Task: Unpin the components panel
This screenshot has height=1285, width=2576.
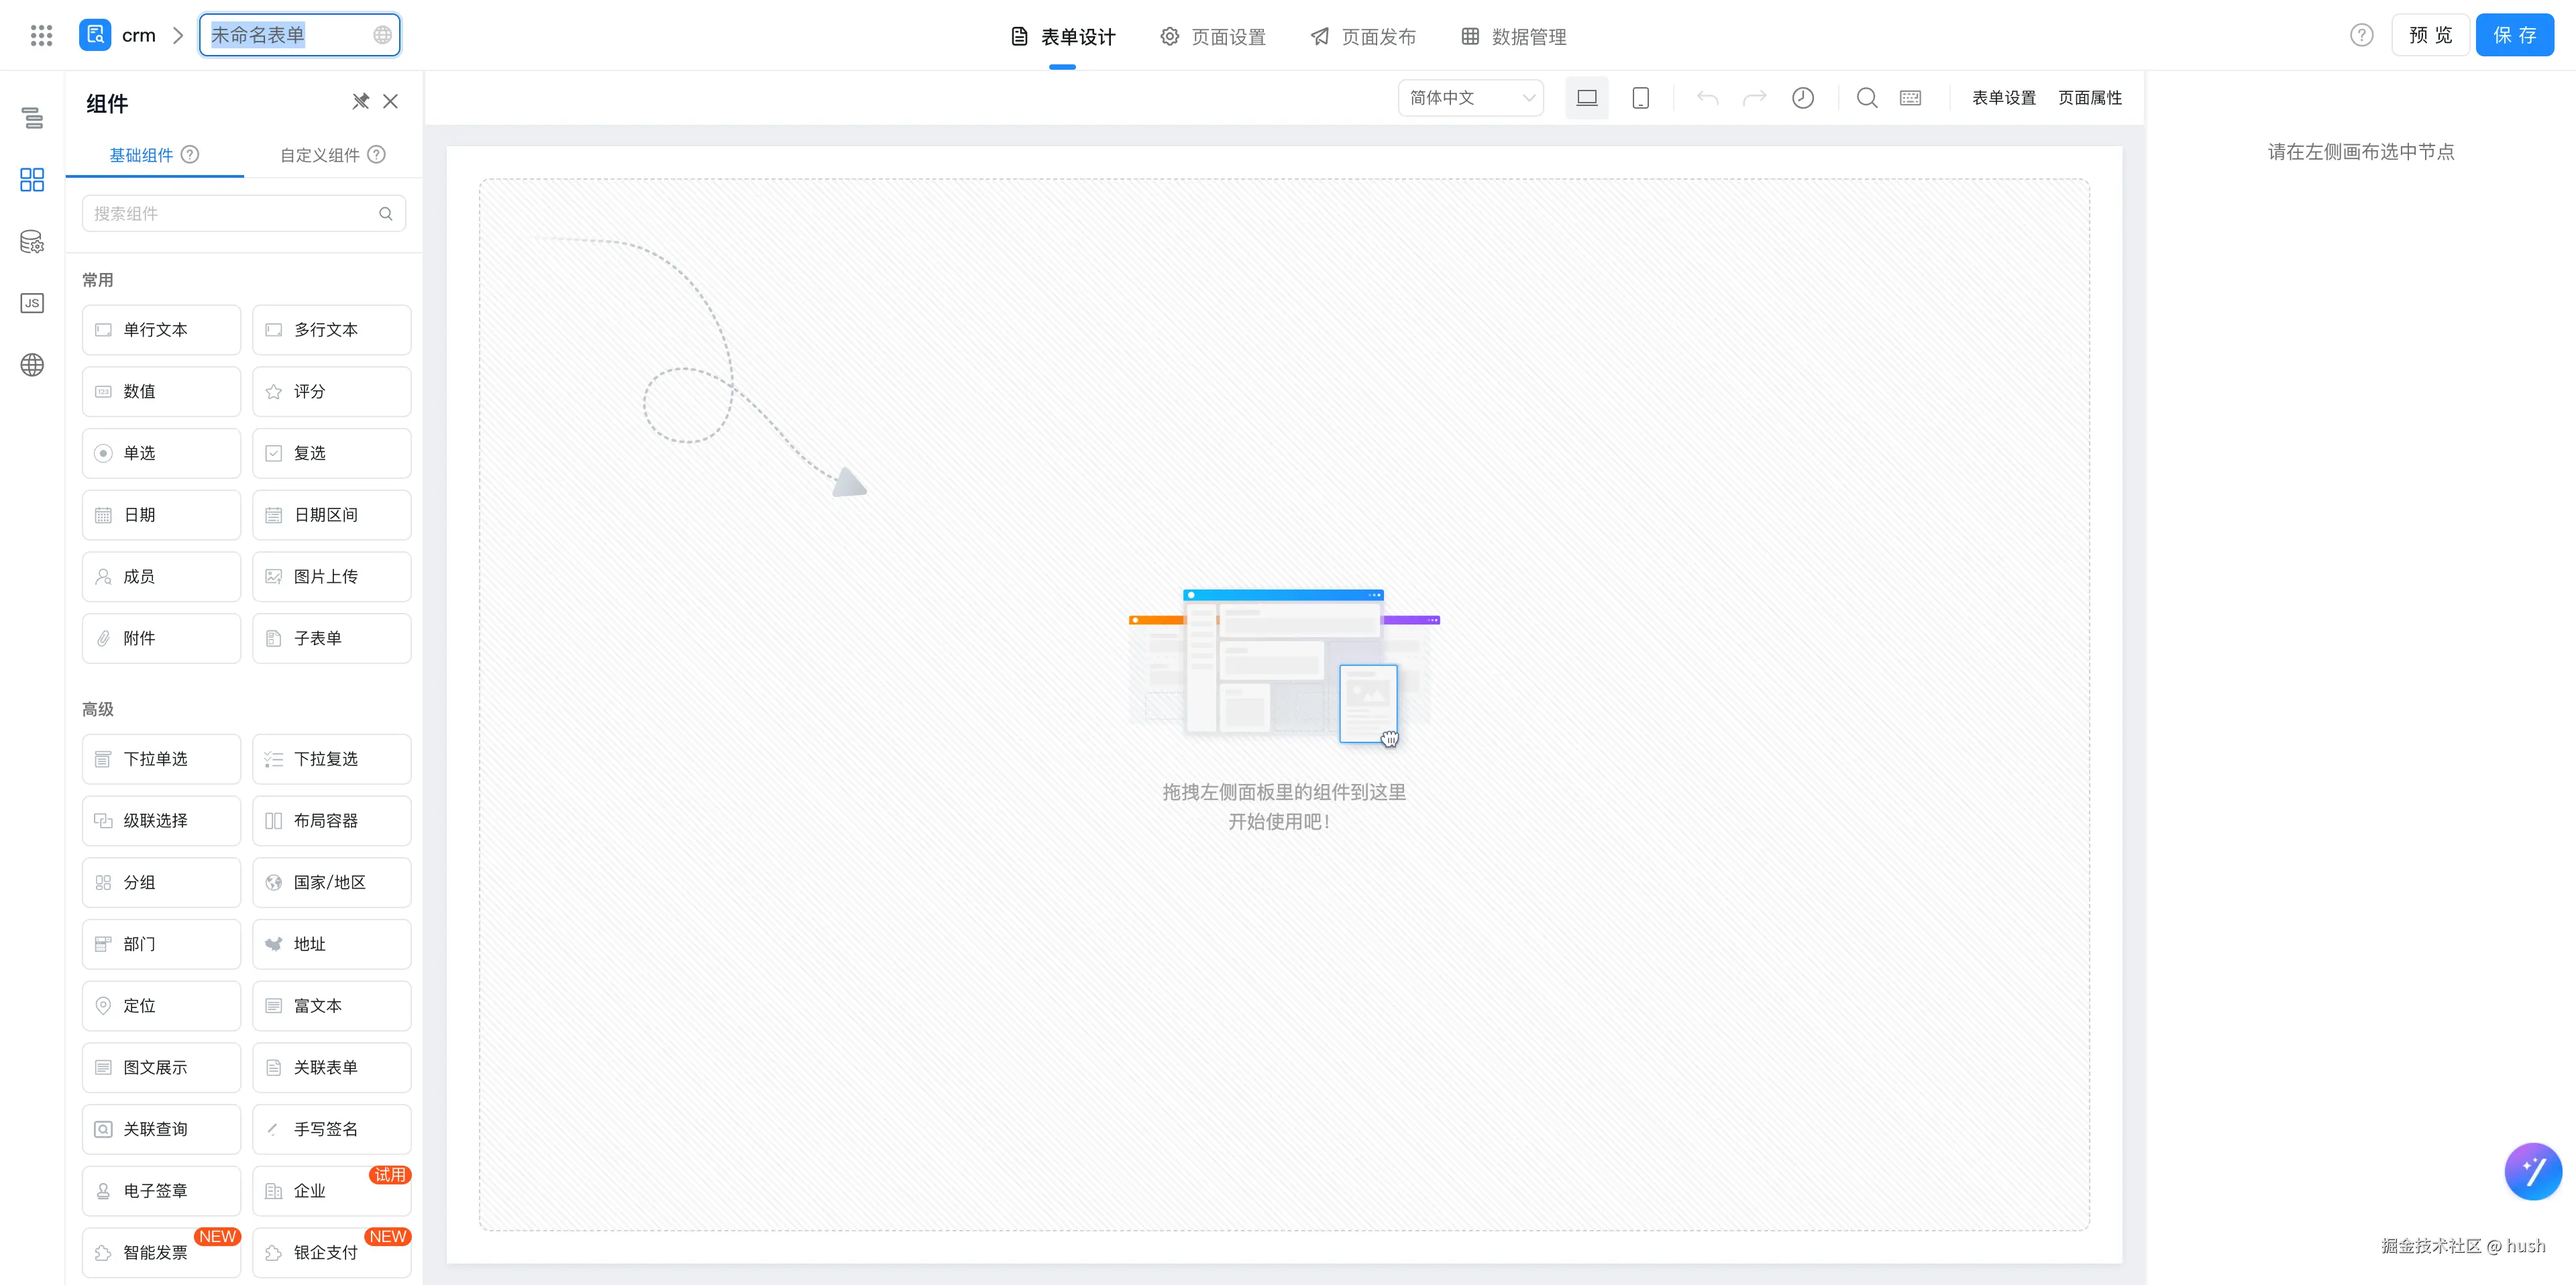Action: pyautogui.click(x=360, y=101)
